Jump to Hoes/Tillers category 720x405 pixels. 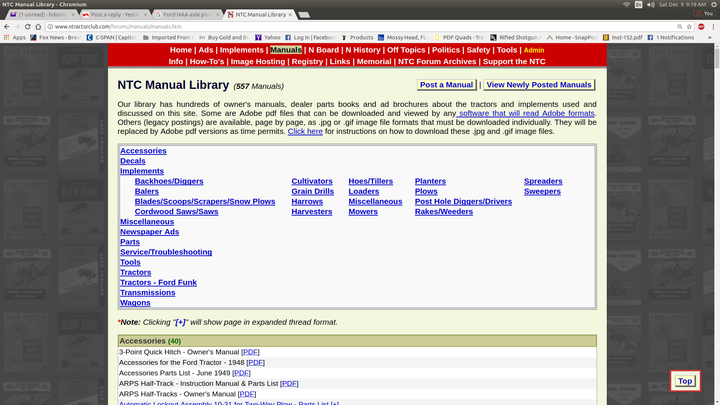(370, 181)
